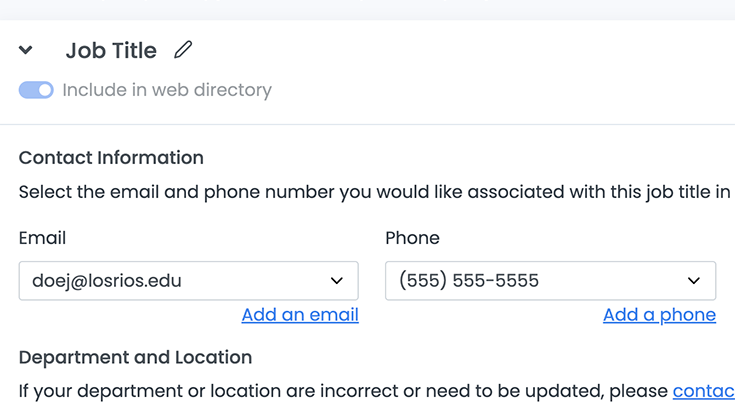Click the pencil icon beside Job Title
The height and width of the screenshot is (414, 735).
click(183, 50)
